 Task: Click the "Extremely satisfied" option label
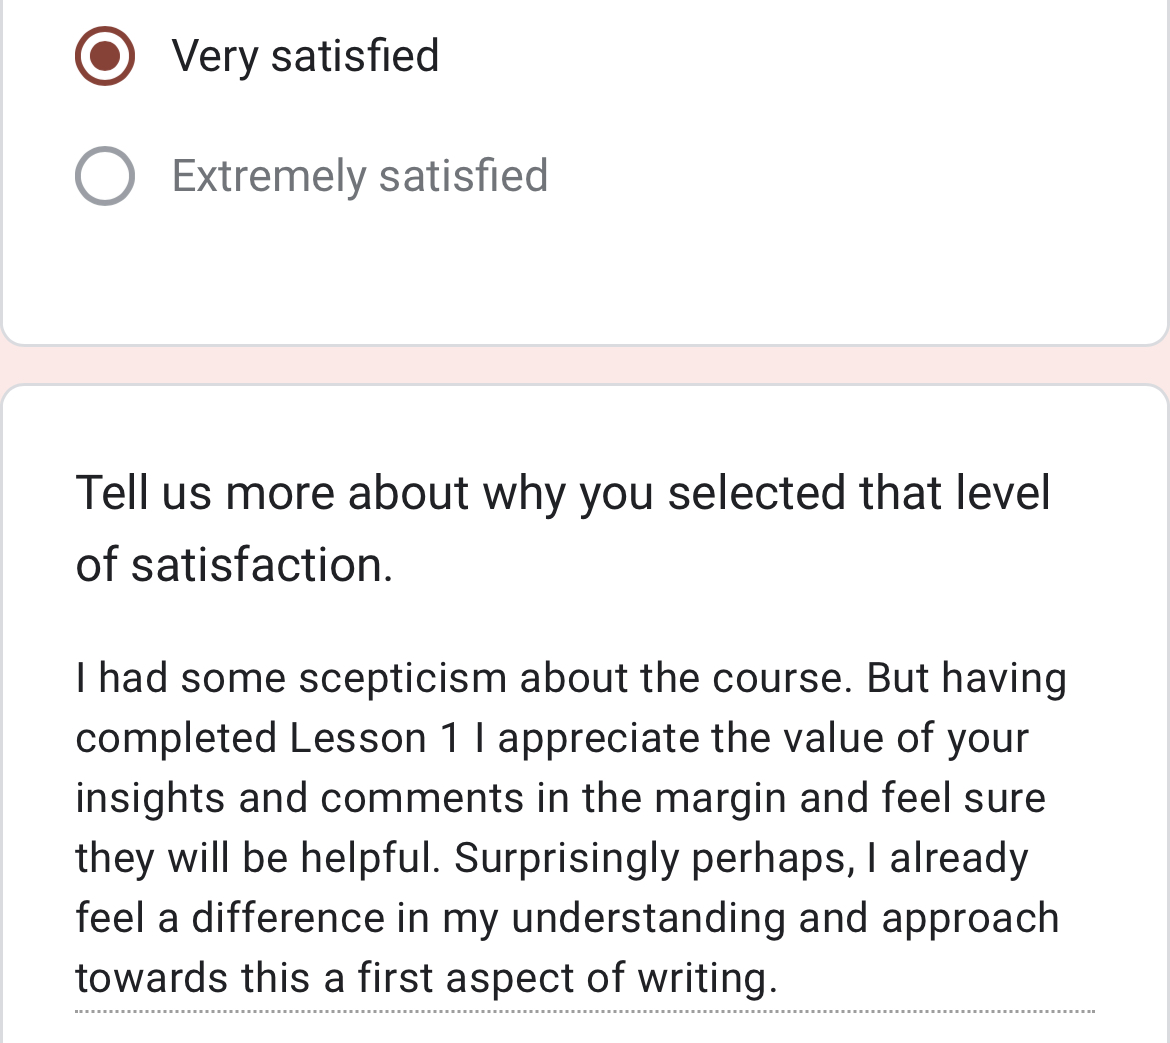(x=359, y=176)
